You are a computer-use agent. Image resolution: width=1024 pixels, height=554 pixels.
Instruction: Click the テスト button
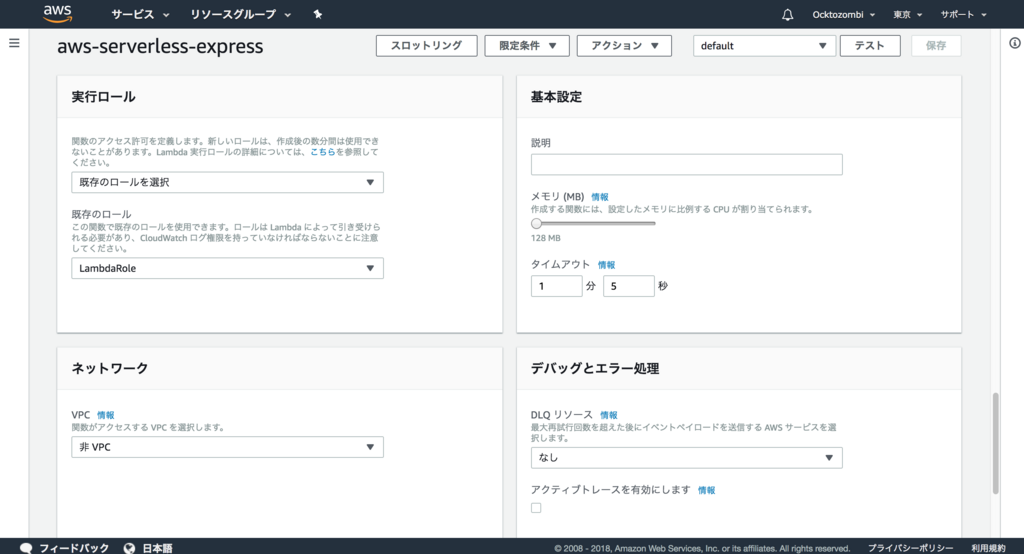(x=870, y=46)
